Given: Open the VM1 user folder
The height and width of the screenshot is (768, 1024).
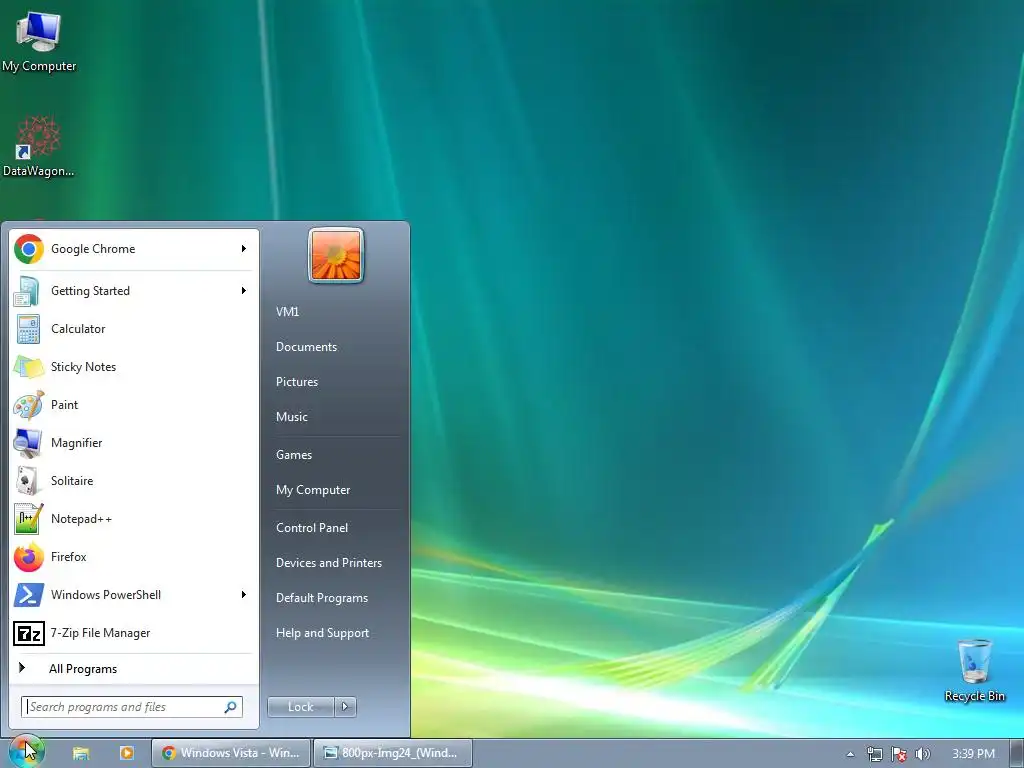Looking at the screenshot, I should [287, 312].
